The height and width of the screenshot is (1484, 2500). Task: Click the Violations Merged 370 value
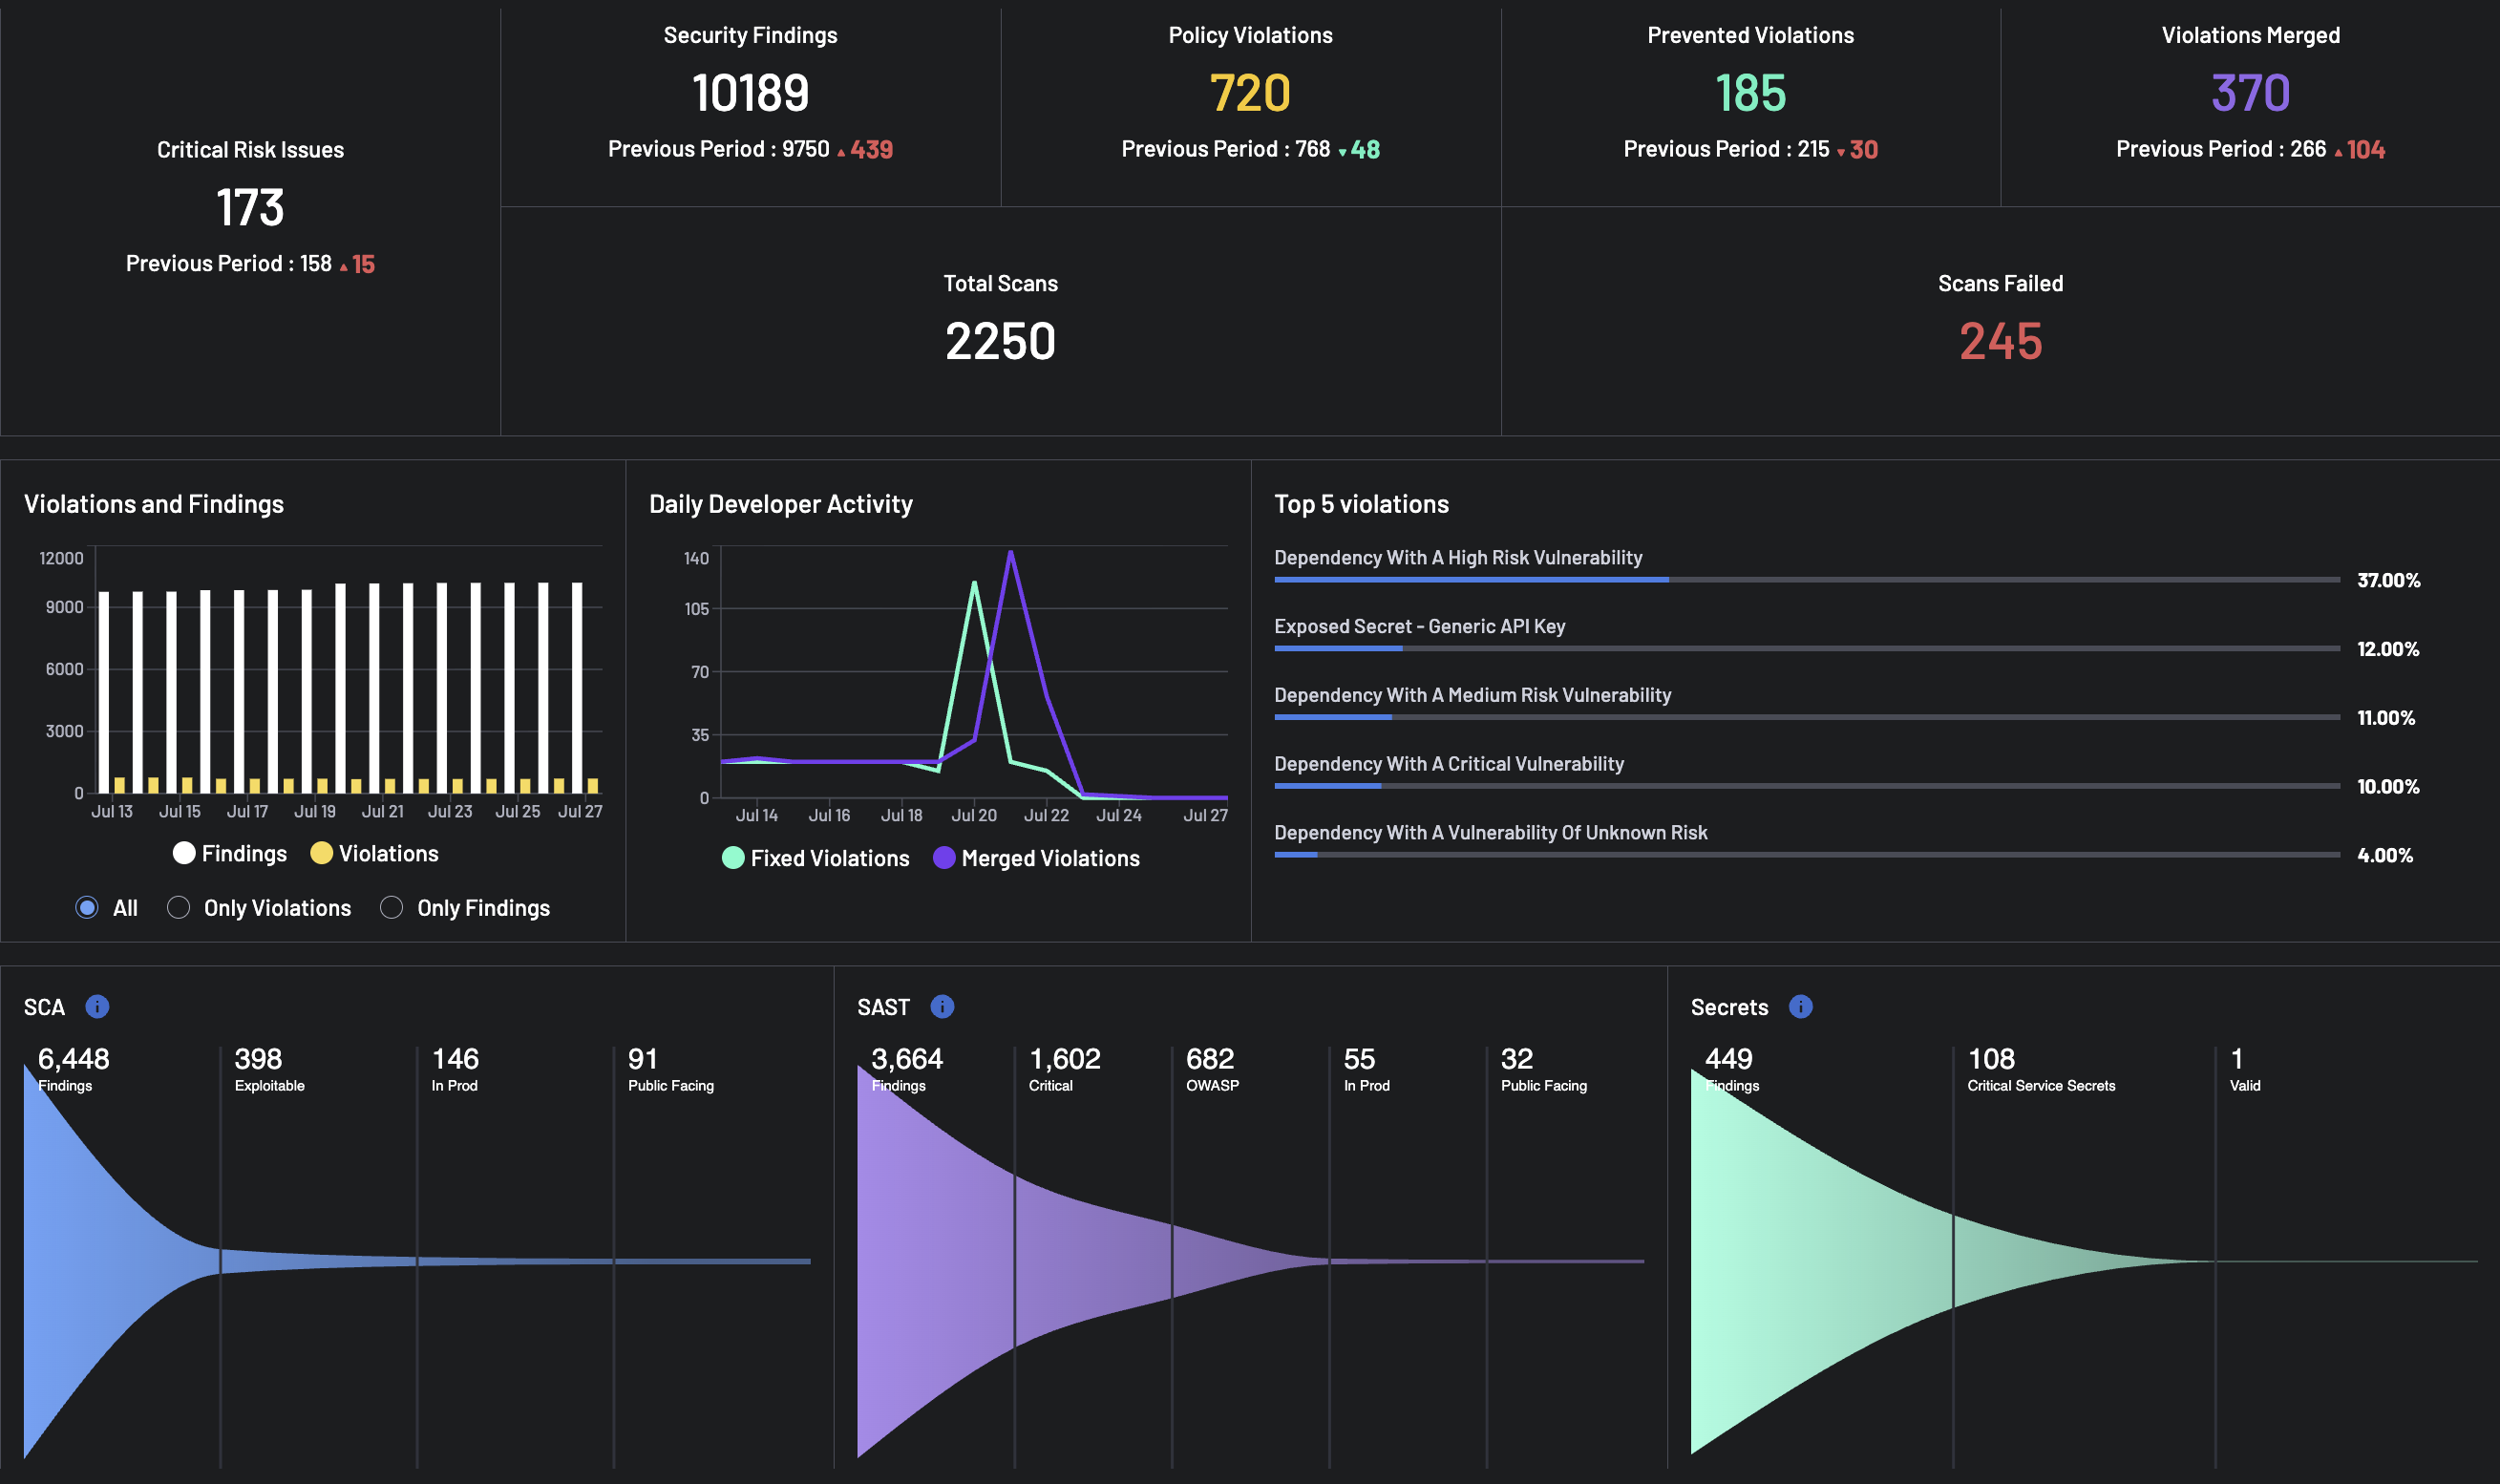(2250, 93)
